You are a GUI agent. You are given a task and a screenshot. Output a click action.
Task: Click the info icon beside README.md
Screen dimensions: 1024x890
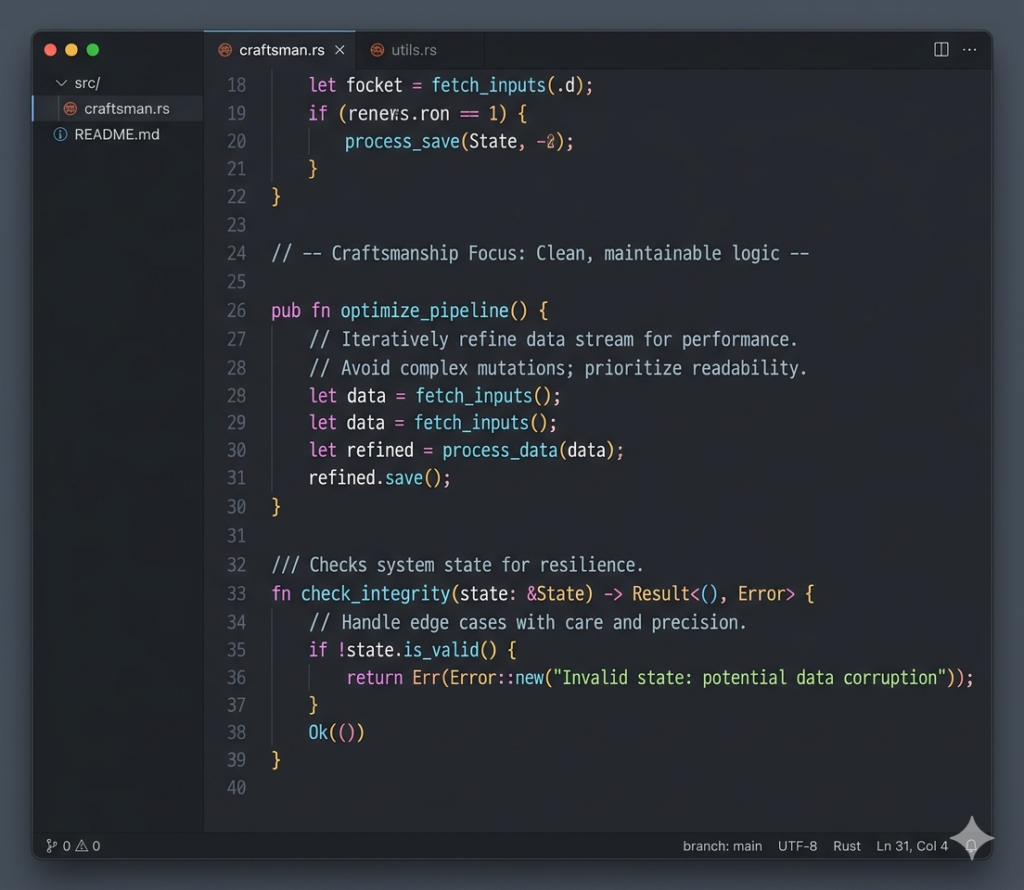(x=60, y=134)
